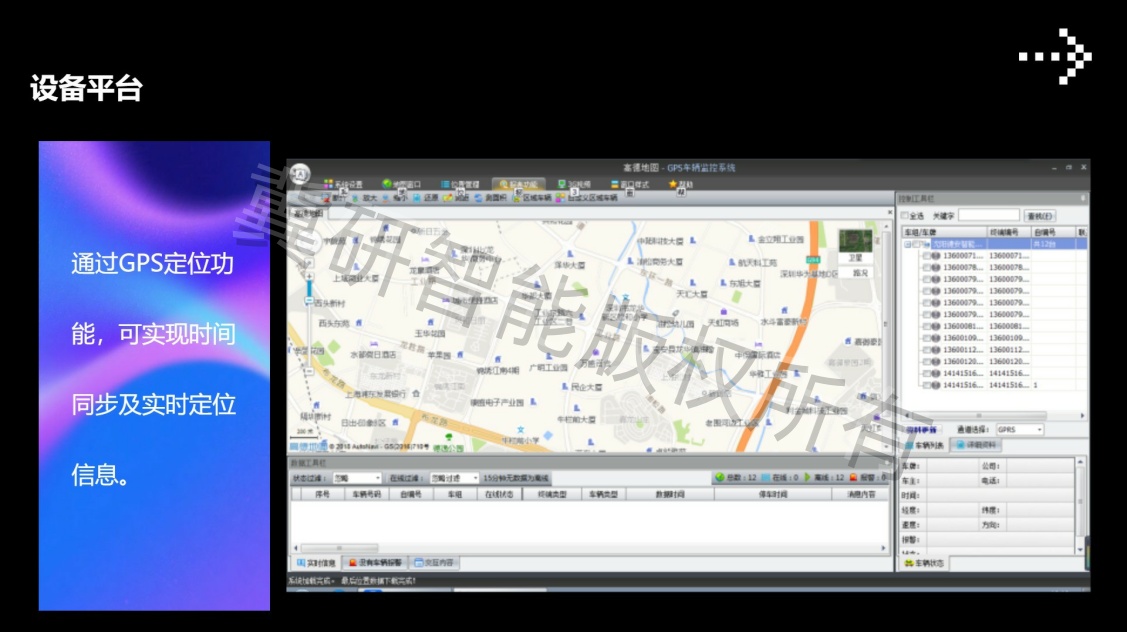Open the 通道选择 GPRS dropdown

click(1019, 429)
